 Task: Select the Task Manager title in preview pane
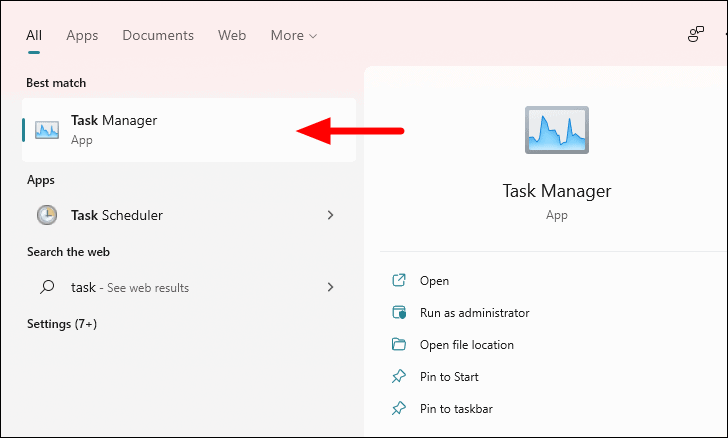tap(557, 191)
